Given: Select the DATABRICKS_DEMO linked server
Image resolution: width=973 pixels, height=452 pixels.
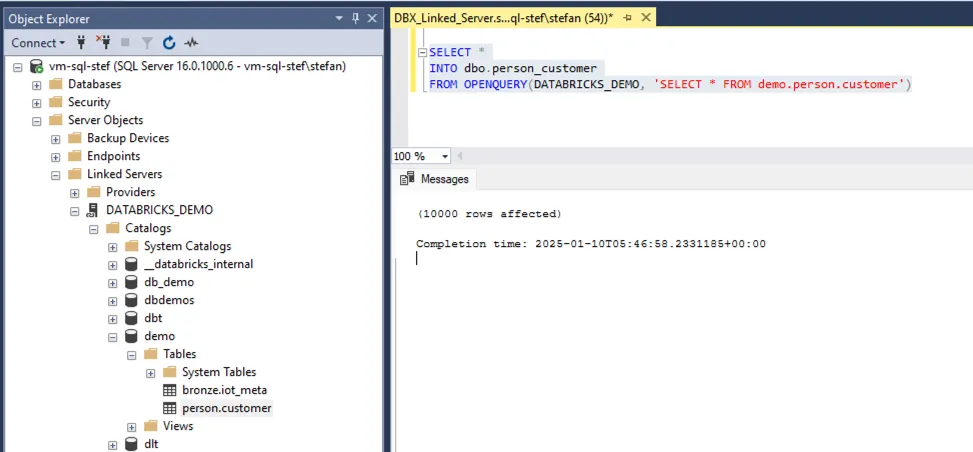Looking at the screenshot, I should pos(159,210).
